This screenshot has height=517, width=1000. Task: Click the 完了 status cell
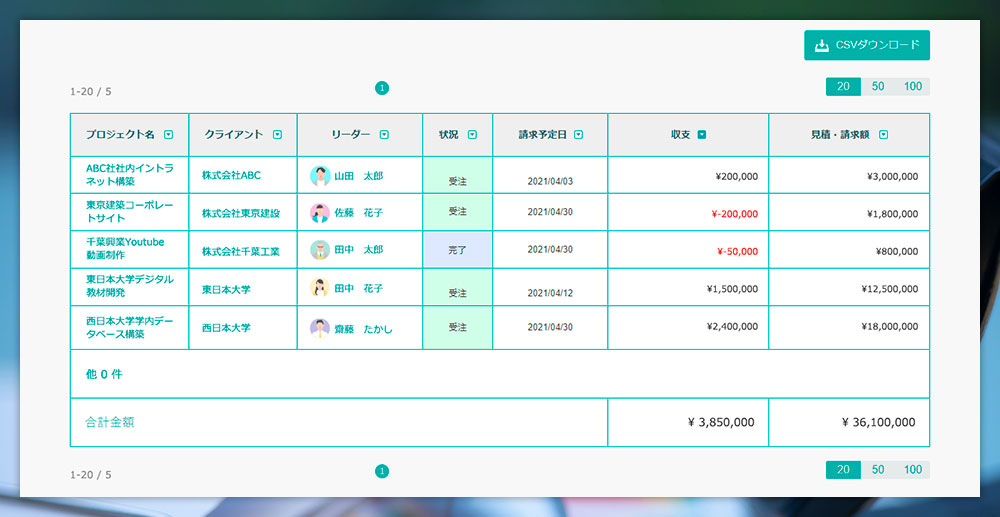[x=457, y=250]
